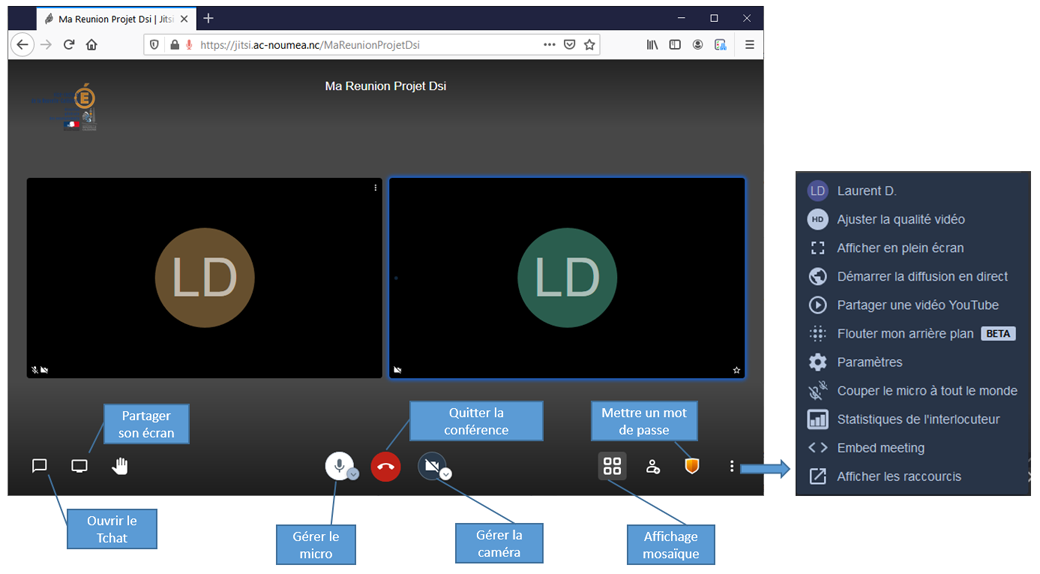Expand the camera options arrow
Image resolution: width=1040 pixels, height=574 pixels.
click(x=446, y=475)
